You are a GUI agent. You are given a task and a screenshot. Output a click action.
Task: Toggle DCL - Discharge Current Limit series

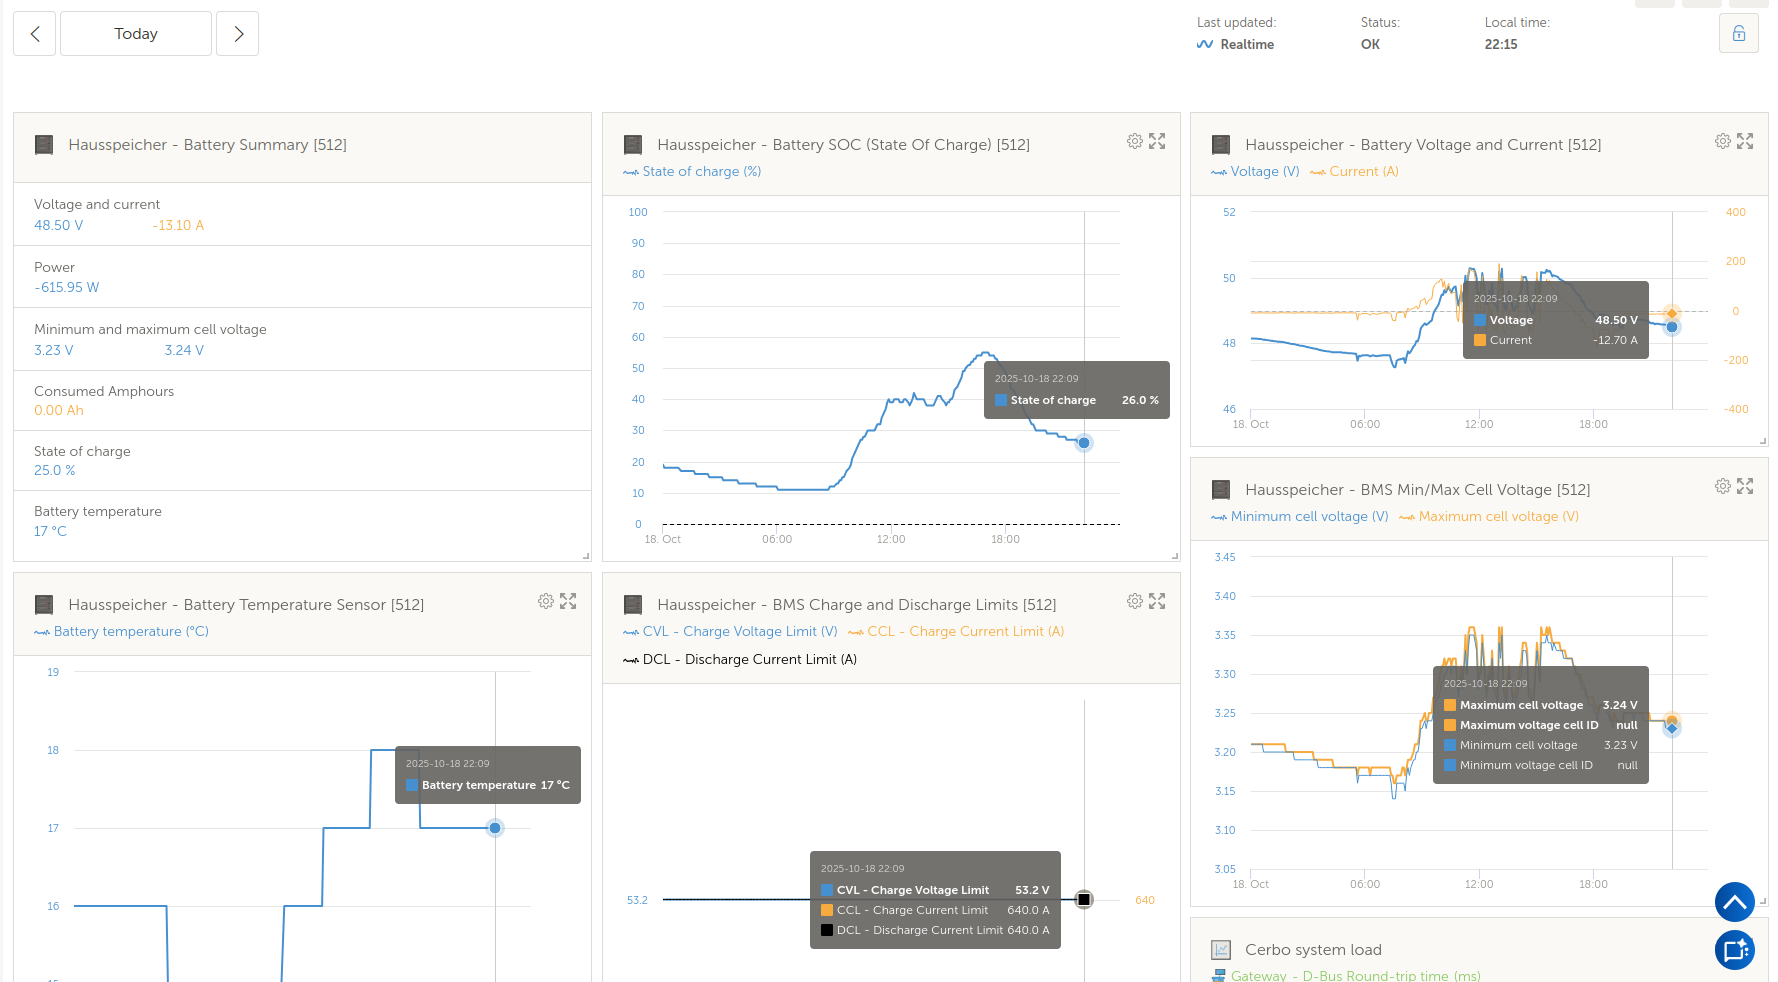749,660
